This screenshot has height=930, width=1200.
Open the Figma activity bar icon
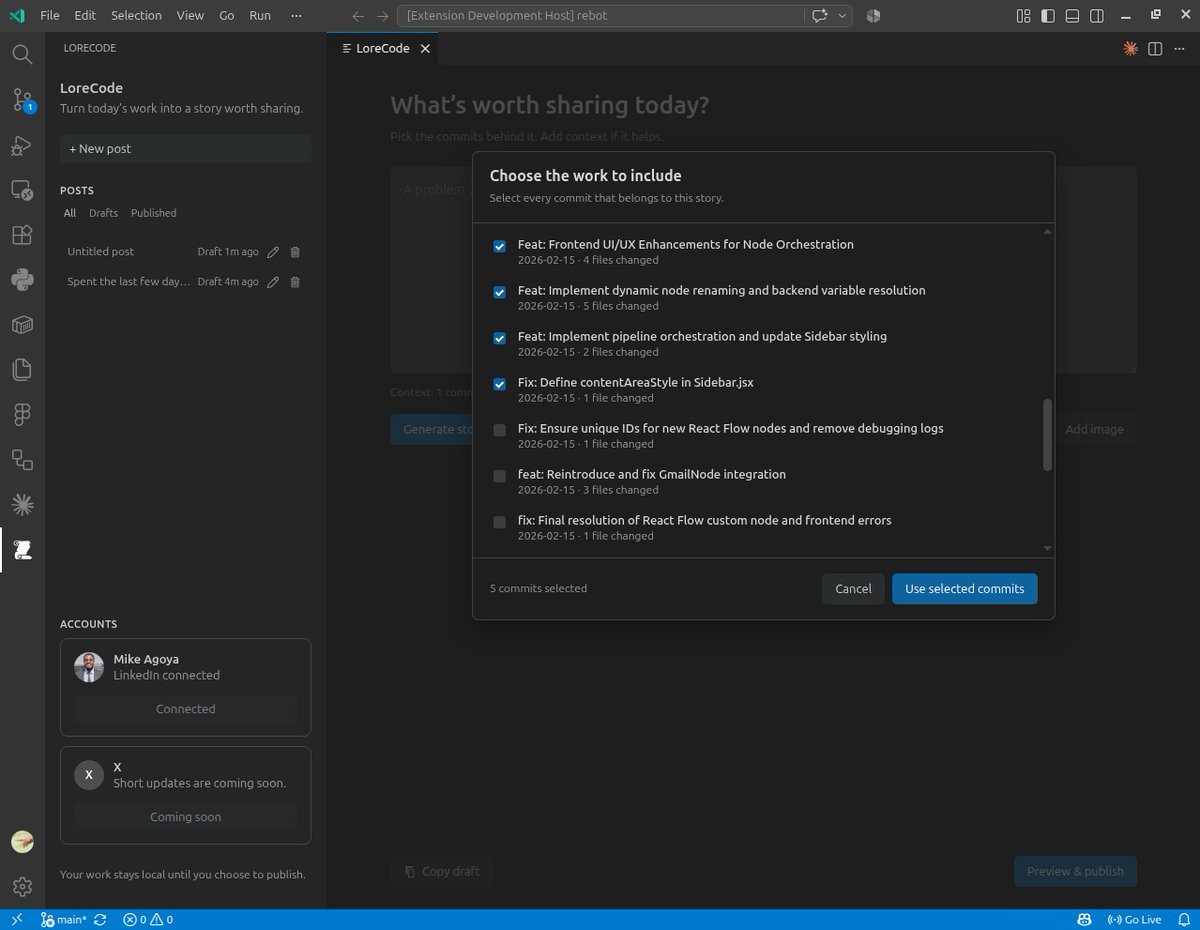tap(22, 414)
